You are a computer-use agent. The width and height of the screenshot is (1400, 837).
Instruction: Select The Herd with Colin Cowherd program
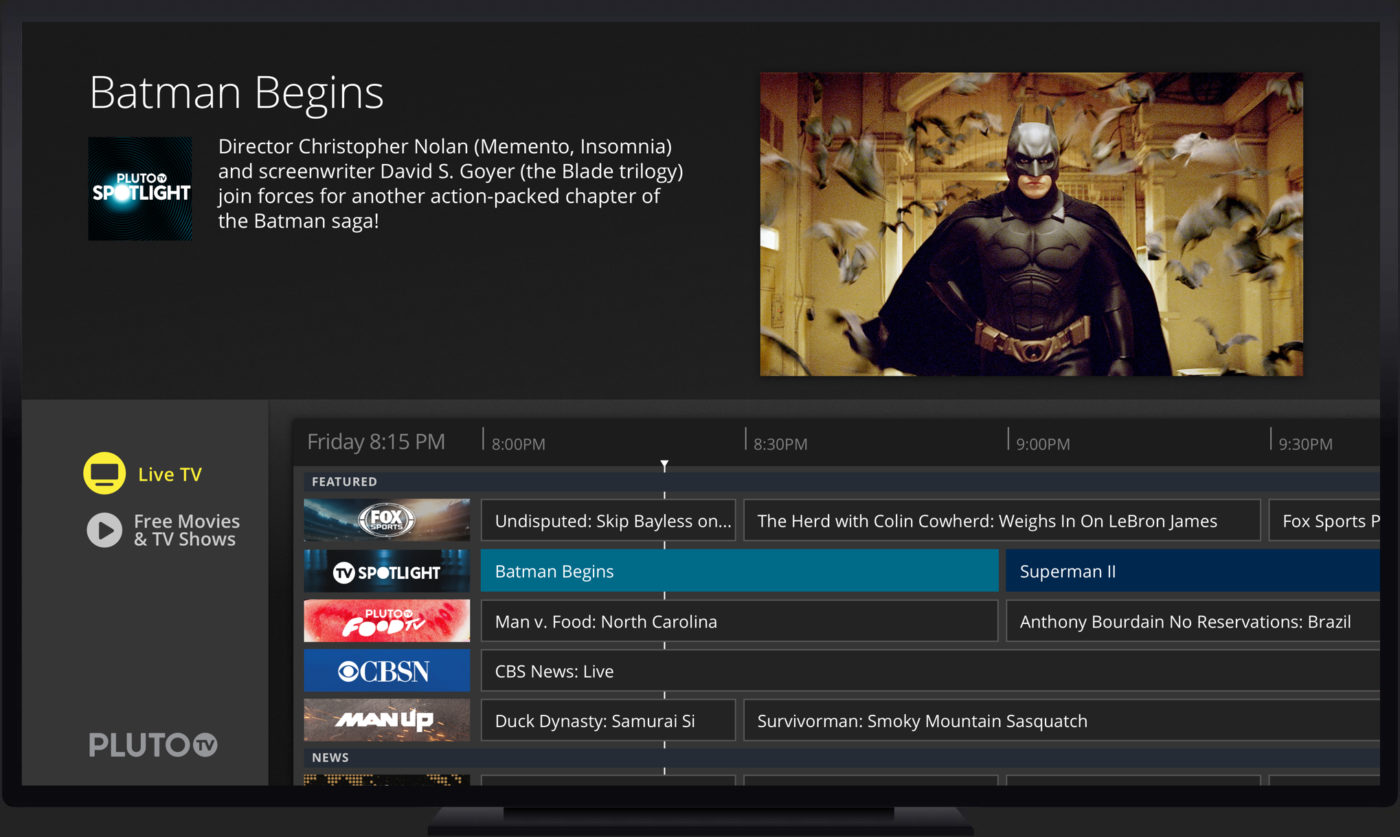1002,521
